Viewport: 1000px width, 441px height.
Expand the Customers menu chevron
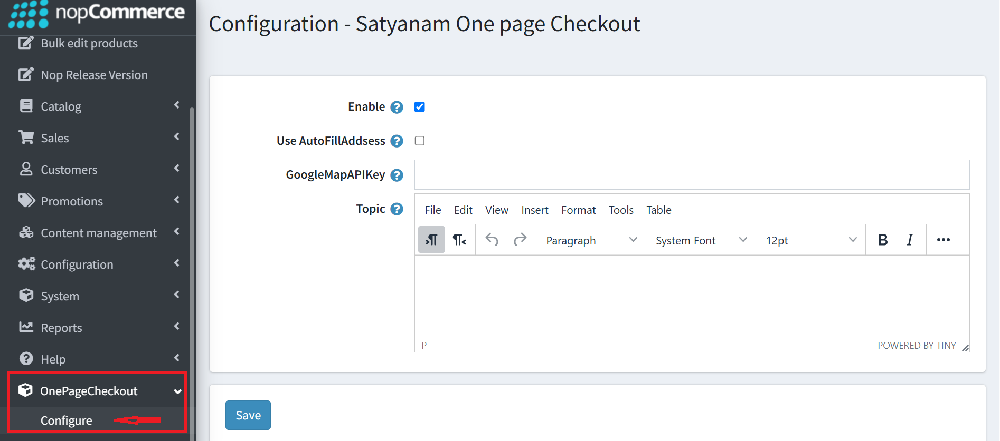(177, 168)
